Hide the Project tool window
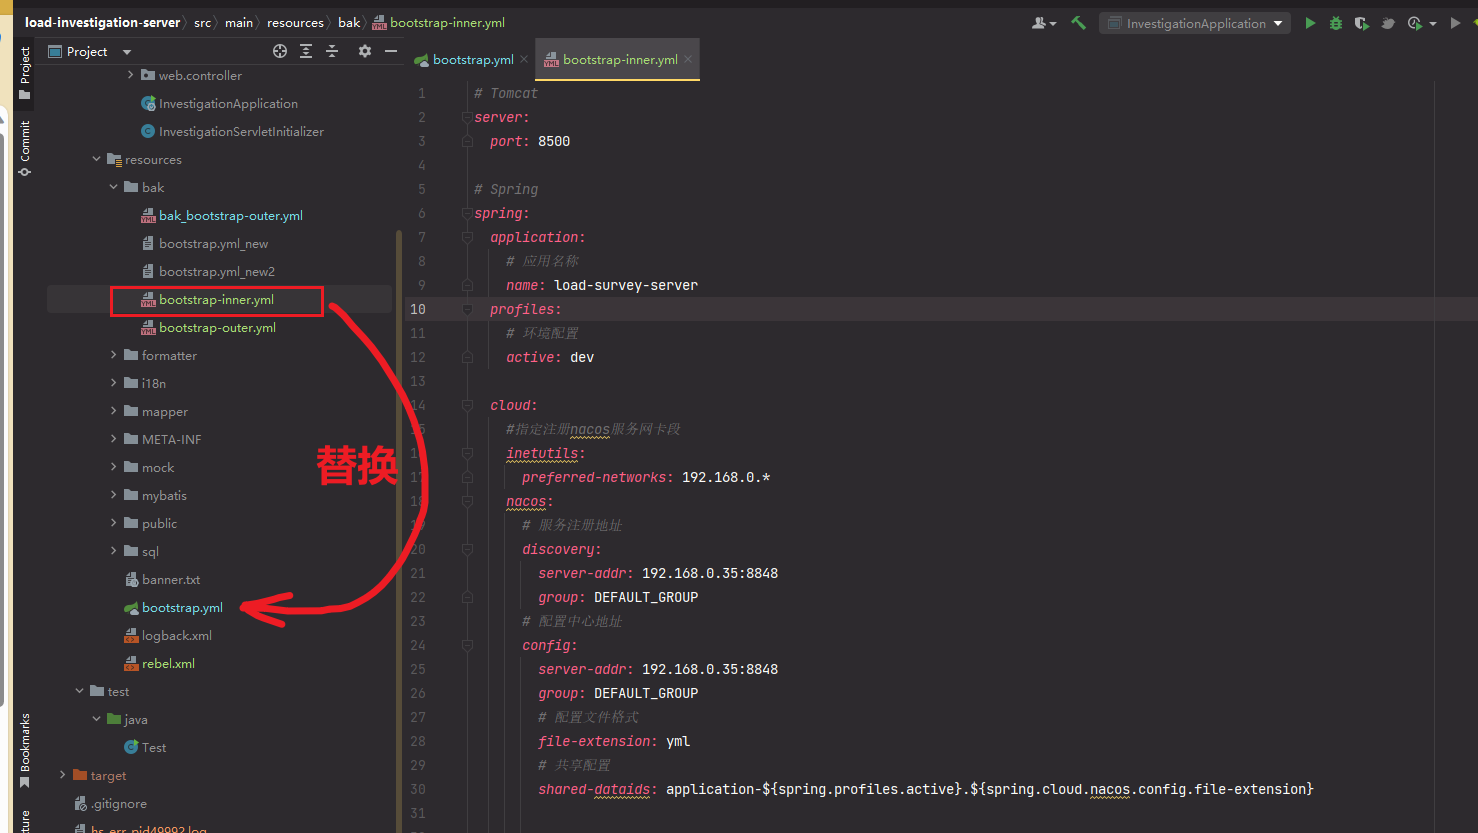Image resolution: width=1478 pixels, height=833 pixels. click(391, 51)
